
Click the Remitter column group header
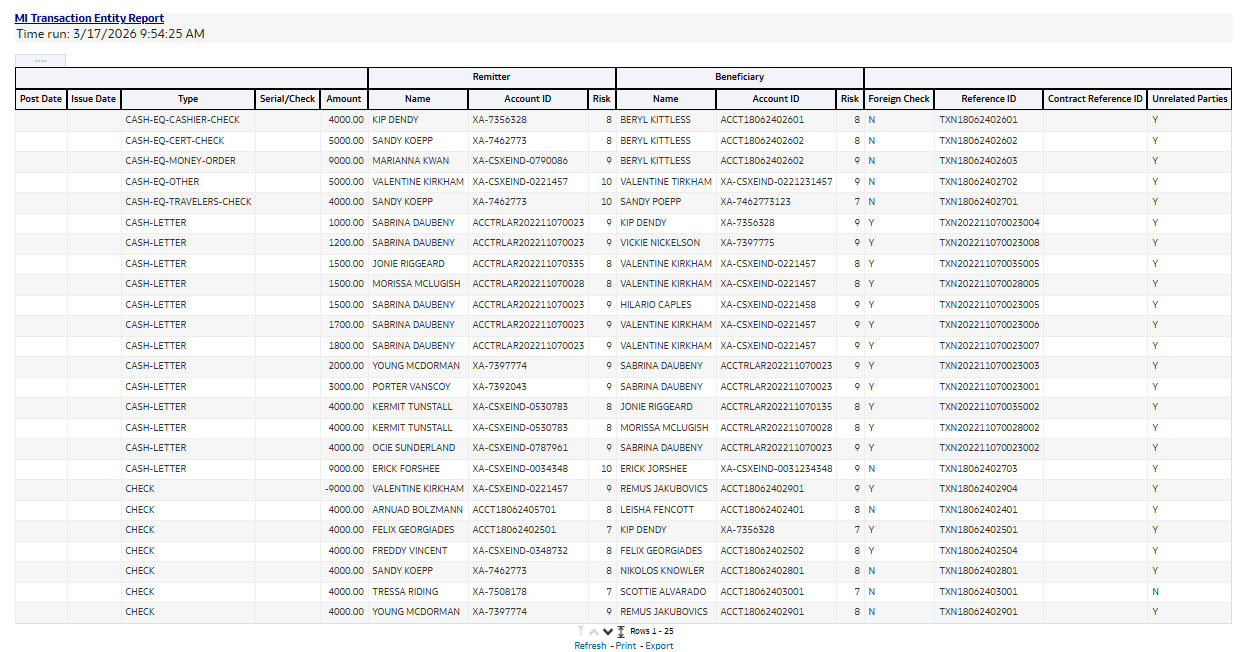tap(492, 77)
